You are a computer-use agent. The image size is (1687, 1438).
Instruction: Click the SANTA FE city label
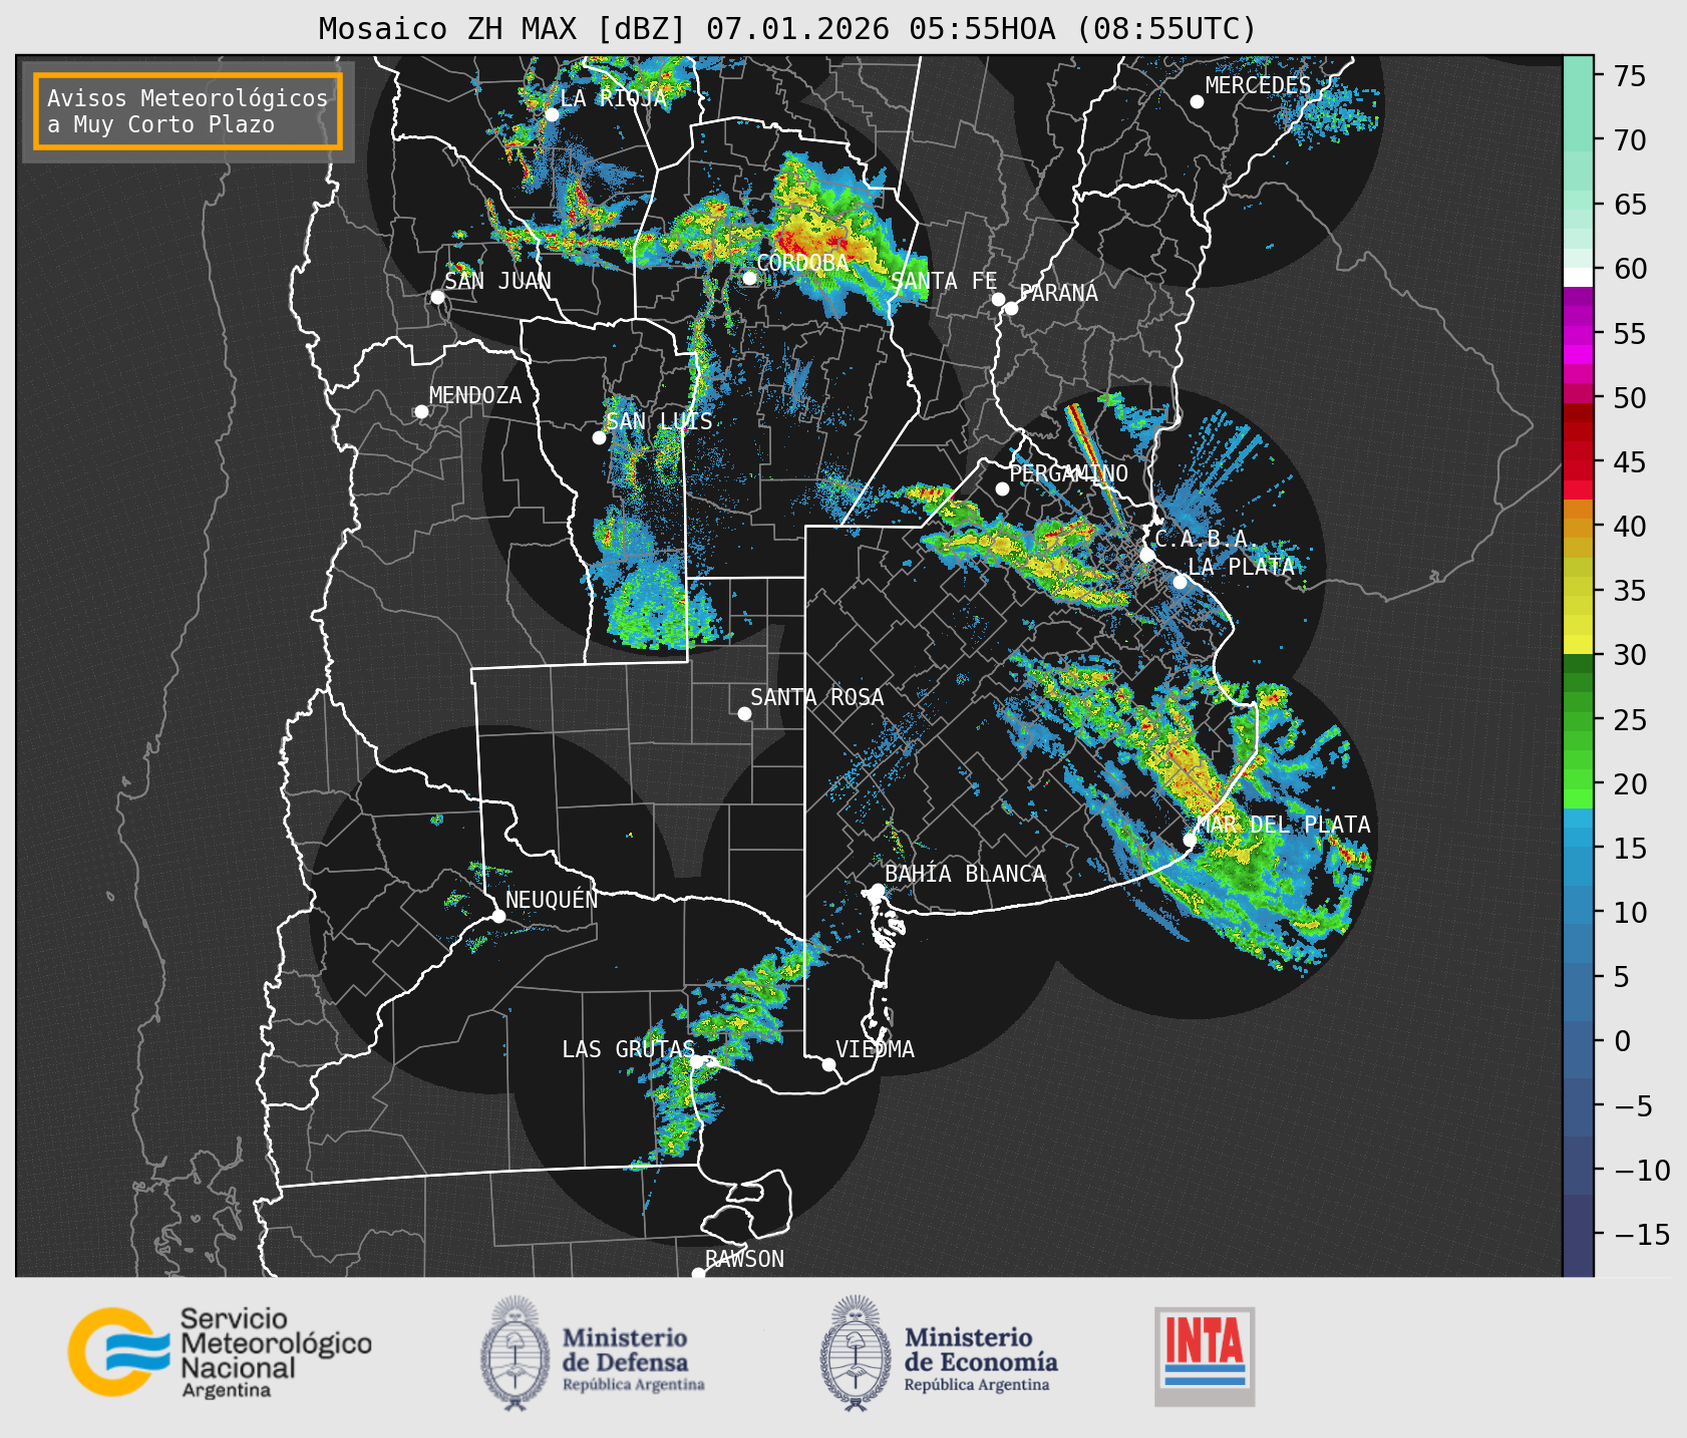944,282
